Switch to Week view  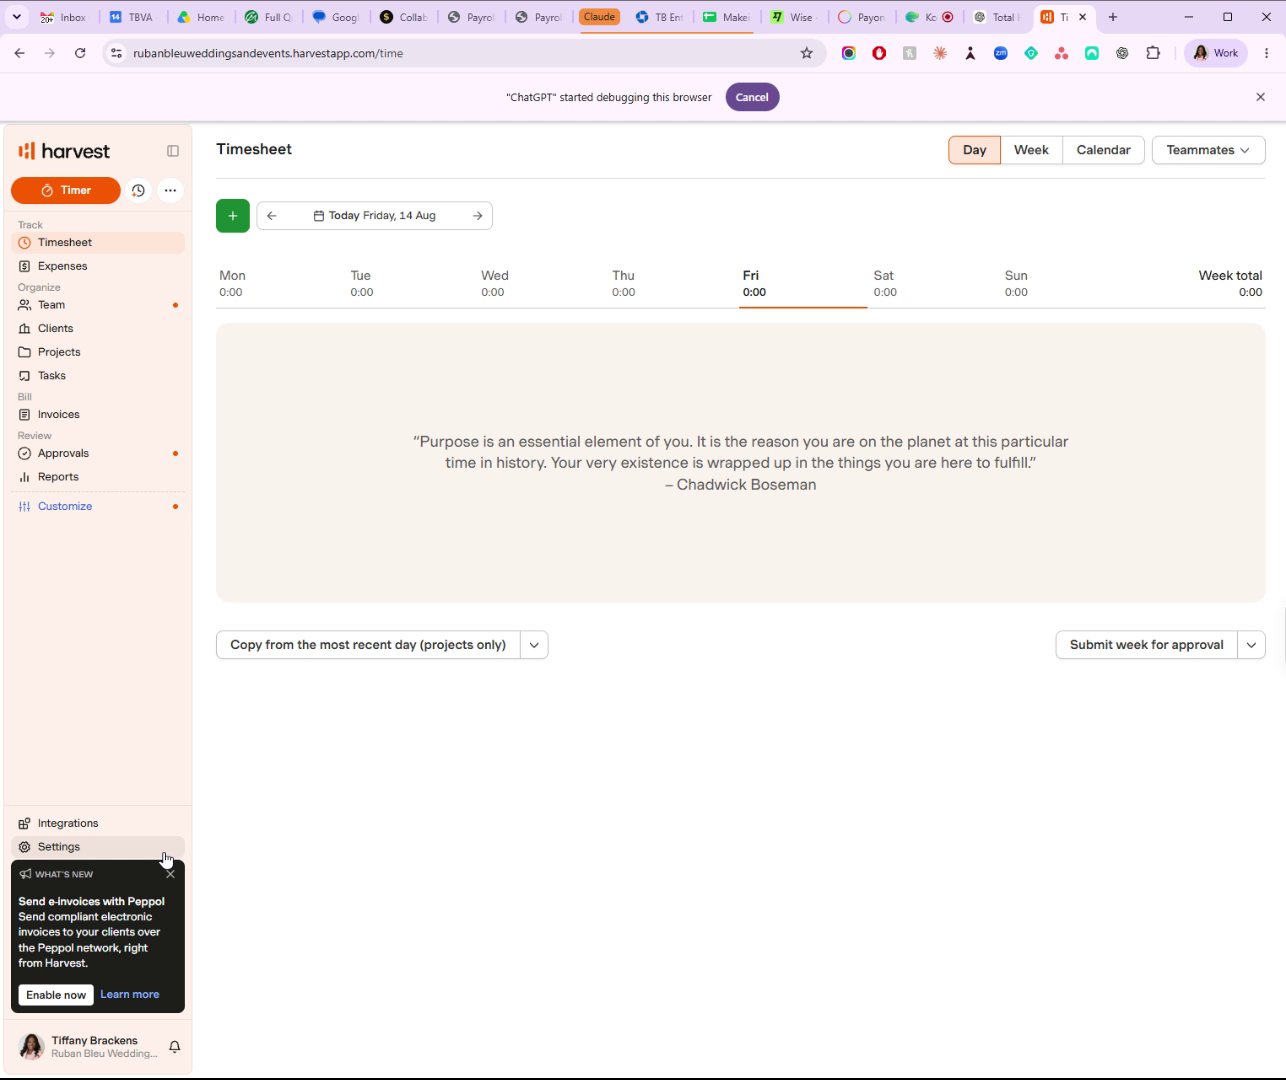[1031, 150]
